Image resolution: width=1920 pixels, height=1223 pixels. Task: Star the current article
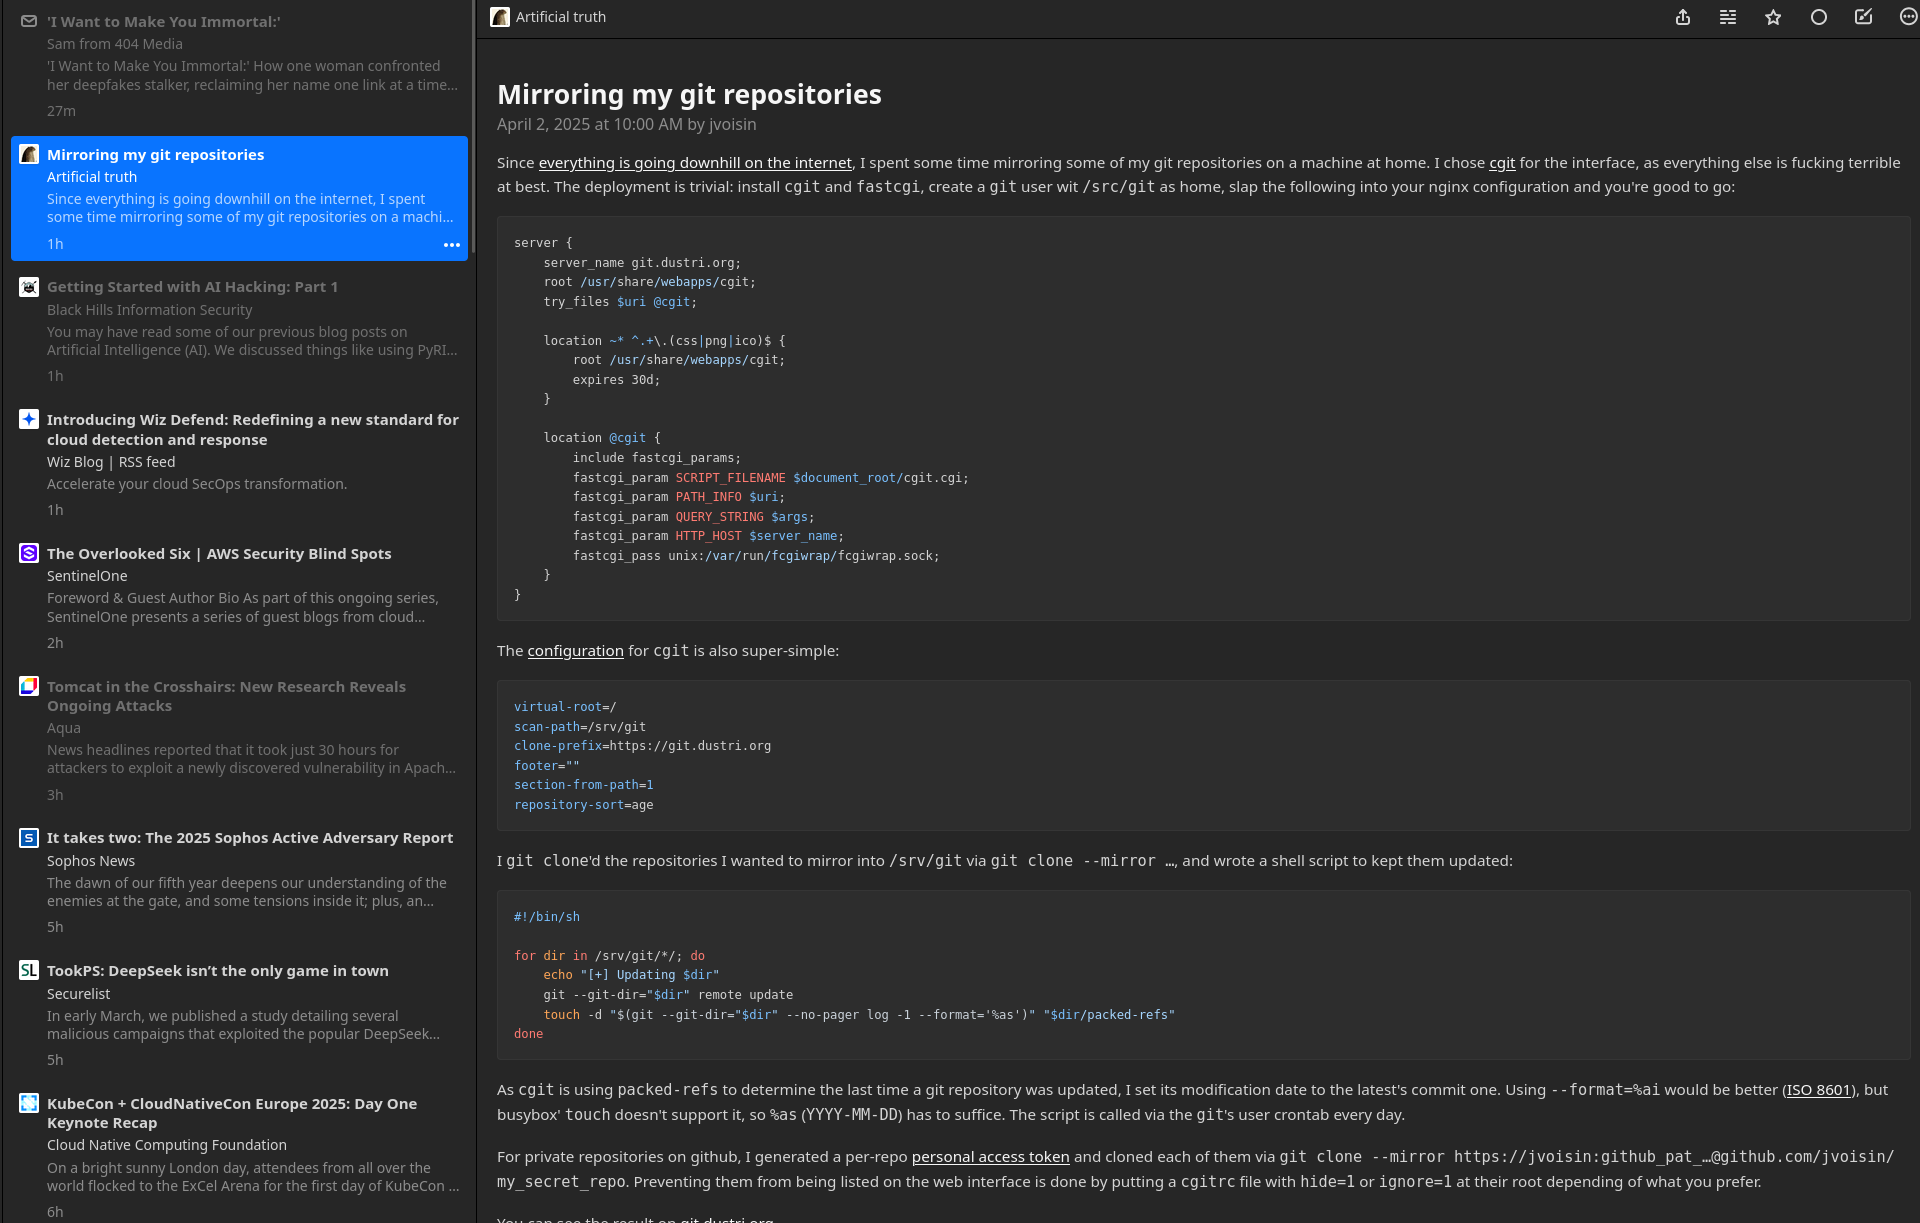click(x=1773, y=17)
